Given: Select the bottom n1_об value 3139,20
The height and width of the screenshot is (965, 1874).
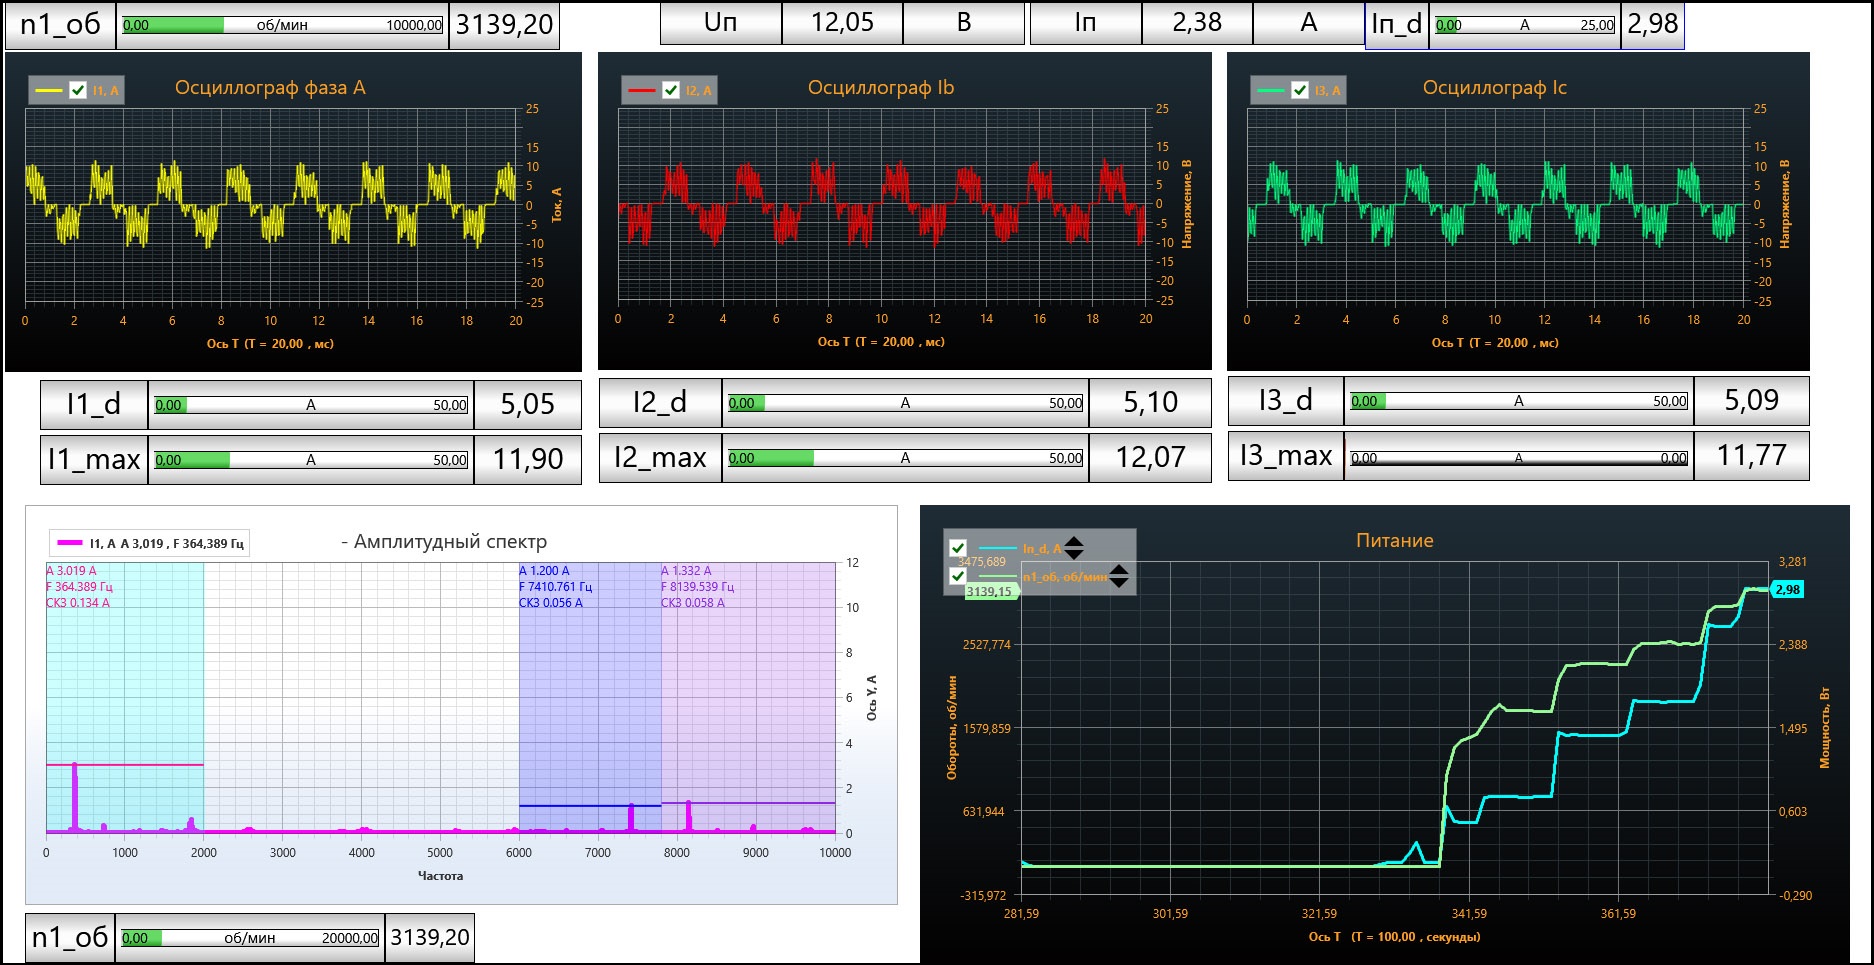Looking at the screenshot, I should pyautogui.click(x=430, y=937).
